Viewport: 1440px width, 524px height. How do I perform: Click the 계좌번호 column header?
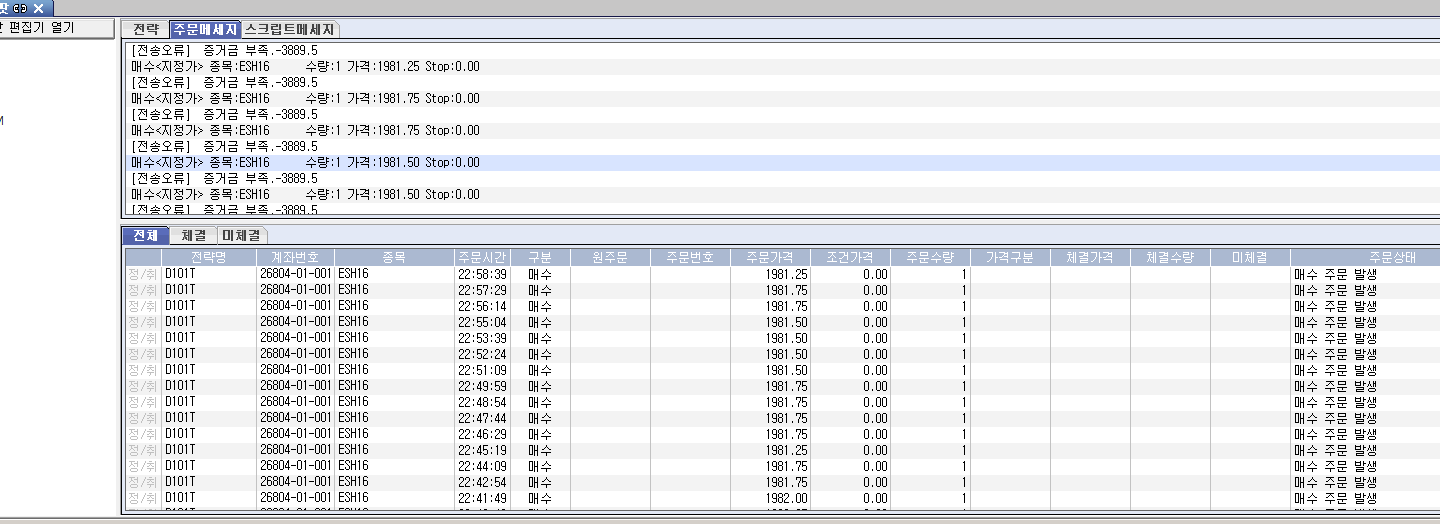(x=294, y=257)
